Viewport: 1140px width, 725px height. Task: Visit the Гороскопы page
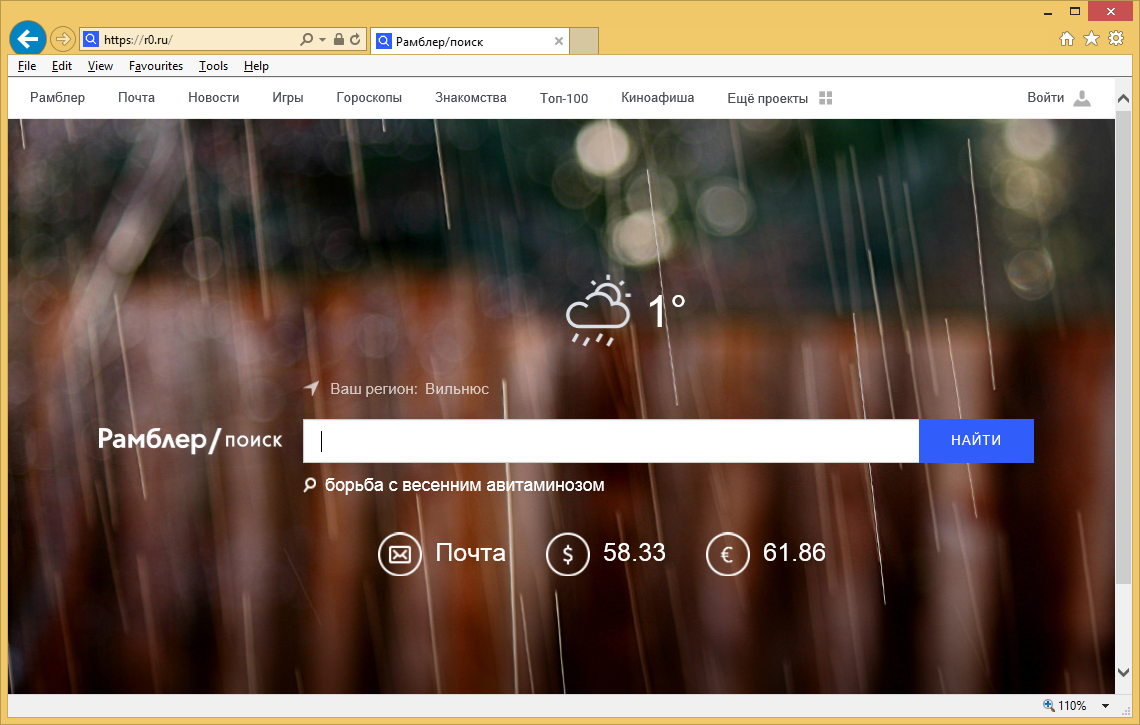tap(369, 97)
